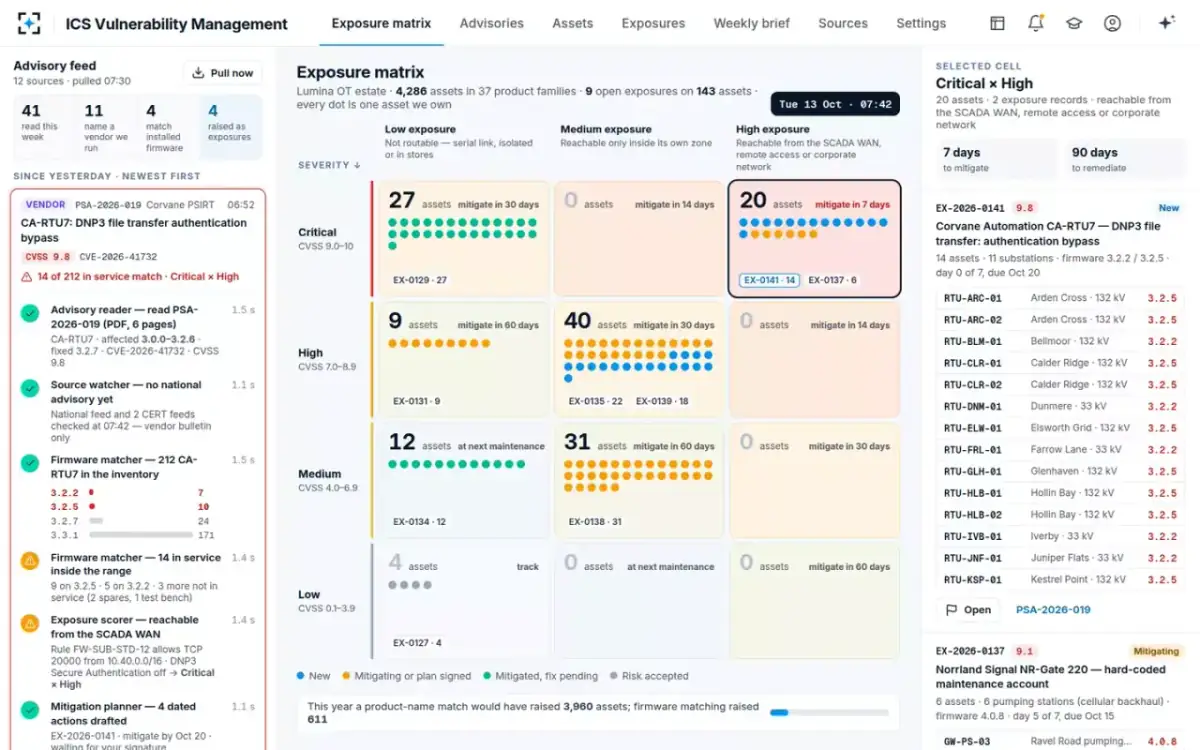Open the EX-0134 · 12 exposure chip
Image resolution: width=1200 pixels, height=750 pixels.
point(419,521)
